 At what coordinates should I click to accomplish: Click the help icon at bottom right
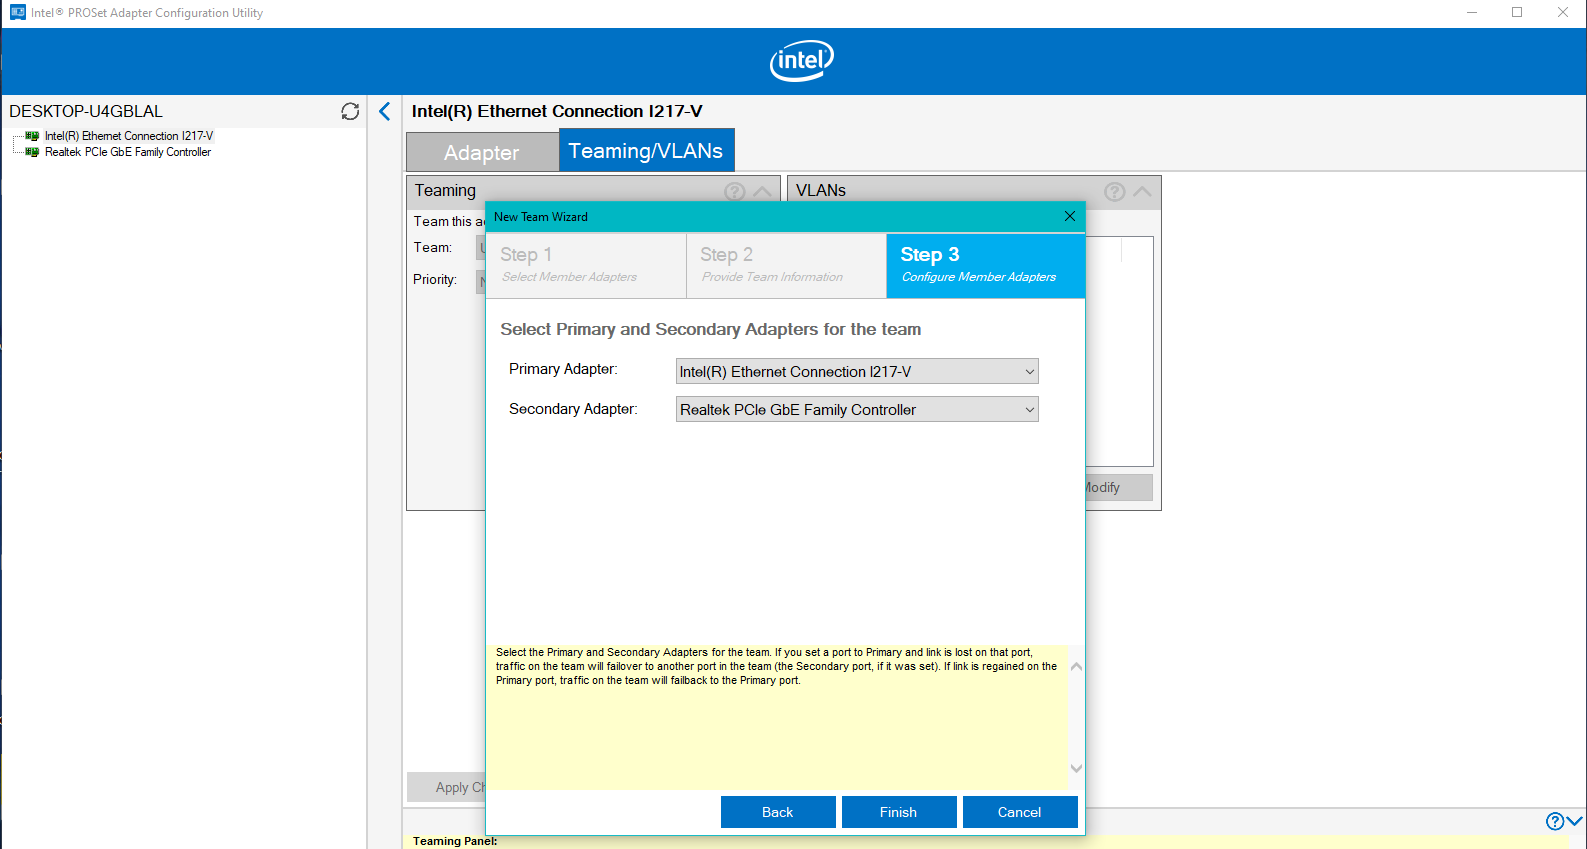(x=1555, y=821)
